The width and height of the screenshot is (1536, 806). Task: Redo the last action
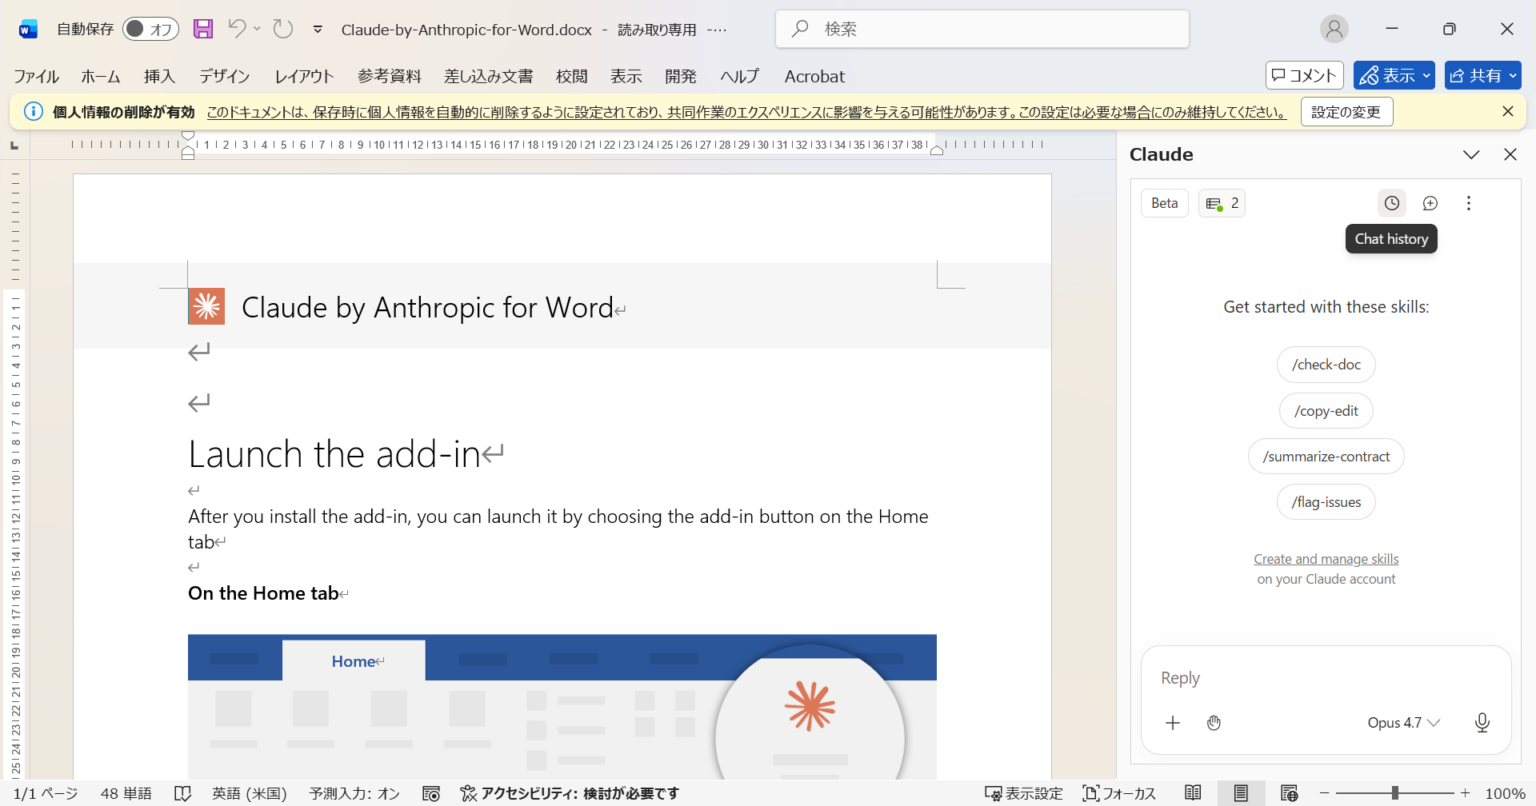click(284, 29)
